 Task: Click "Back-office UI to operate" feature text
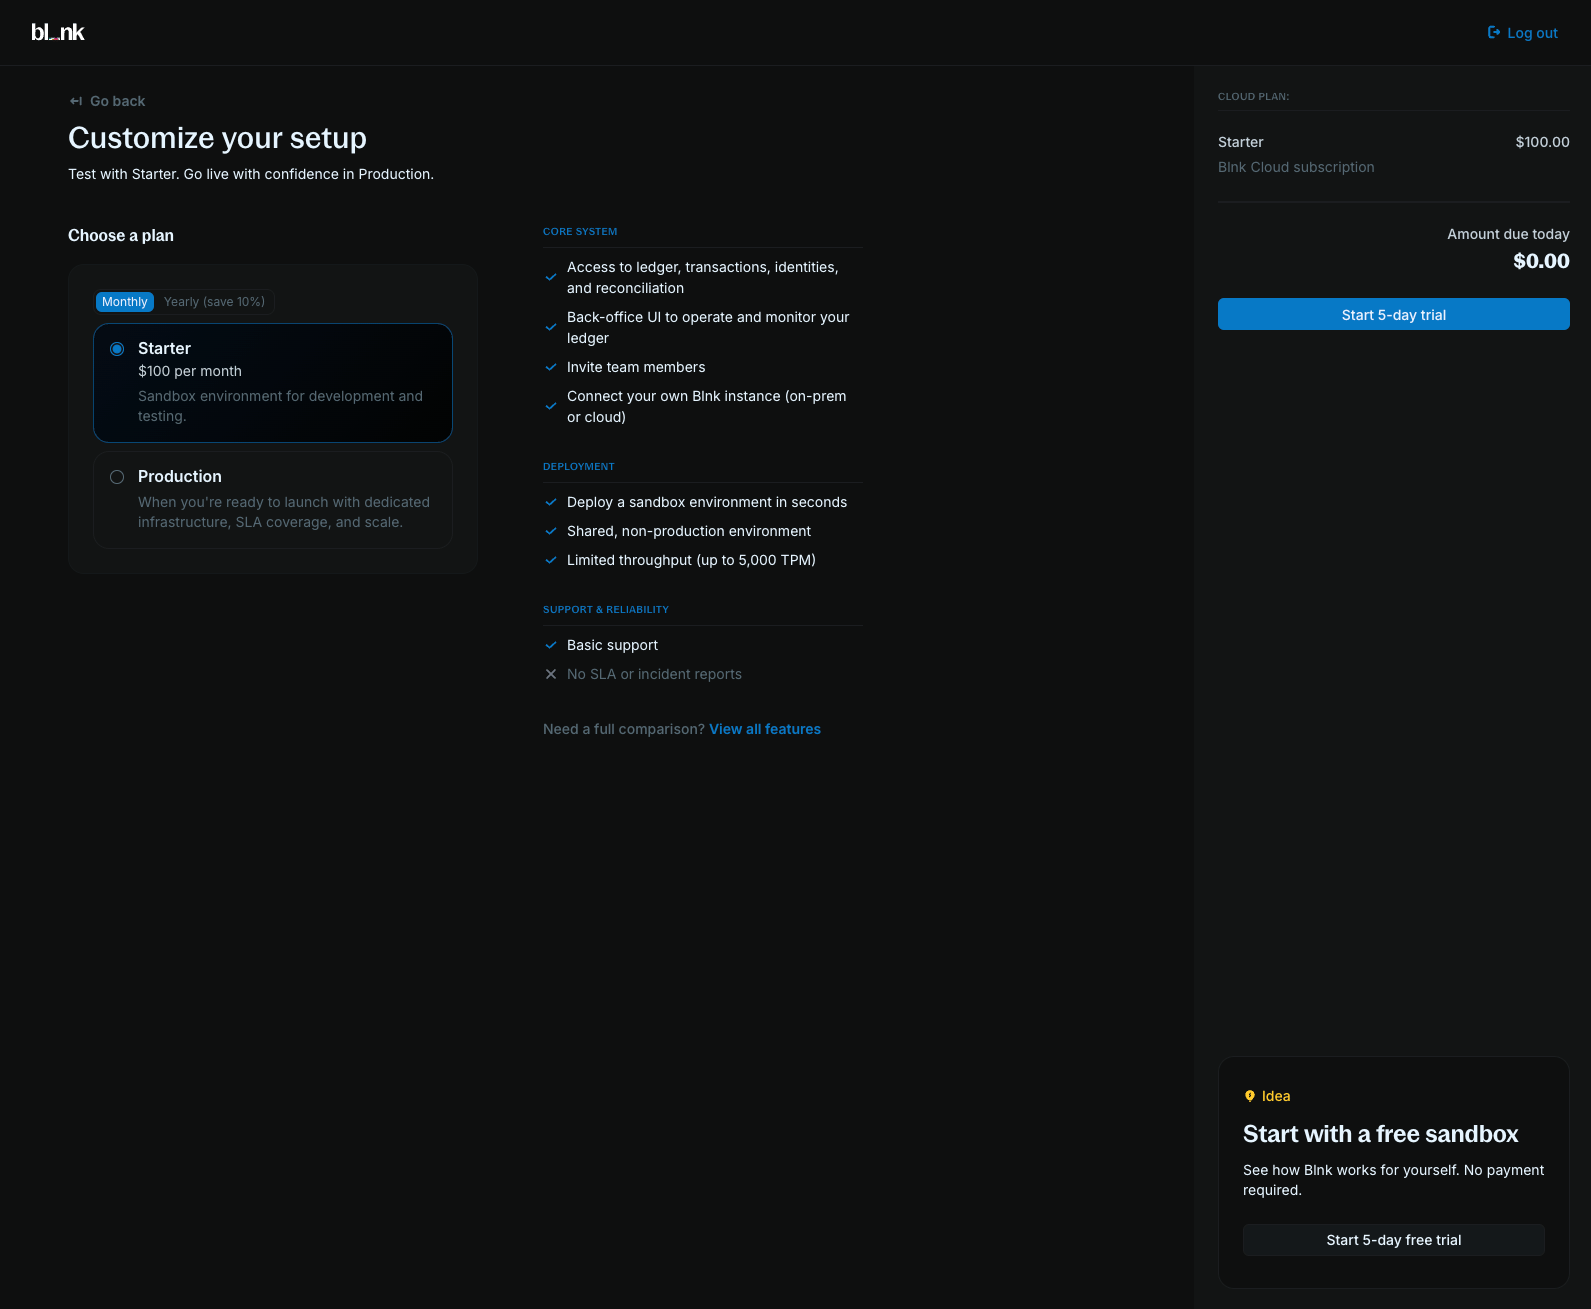tap(708, 328)
